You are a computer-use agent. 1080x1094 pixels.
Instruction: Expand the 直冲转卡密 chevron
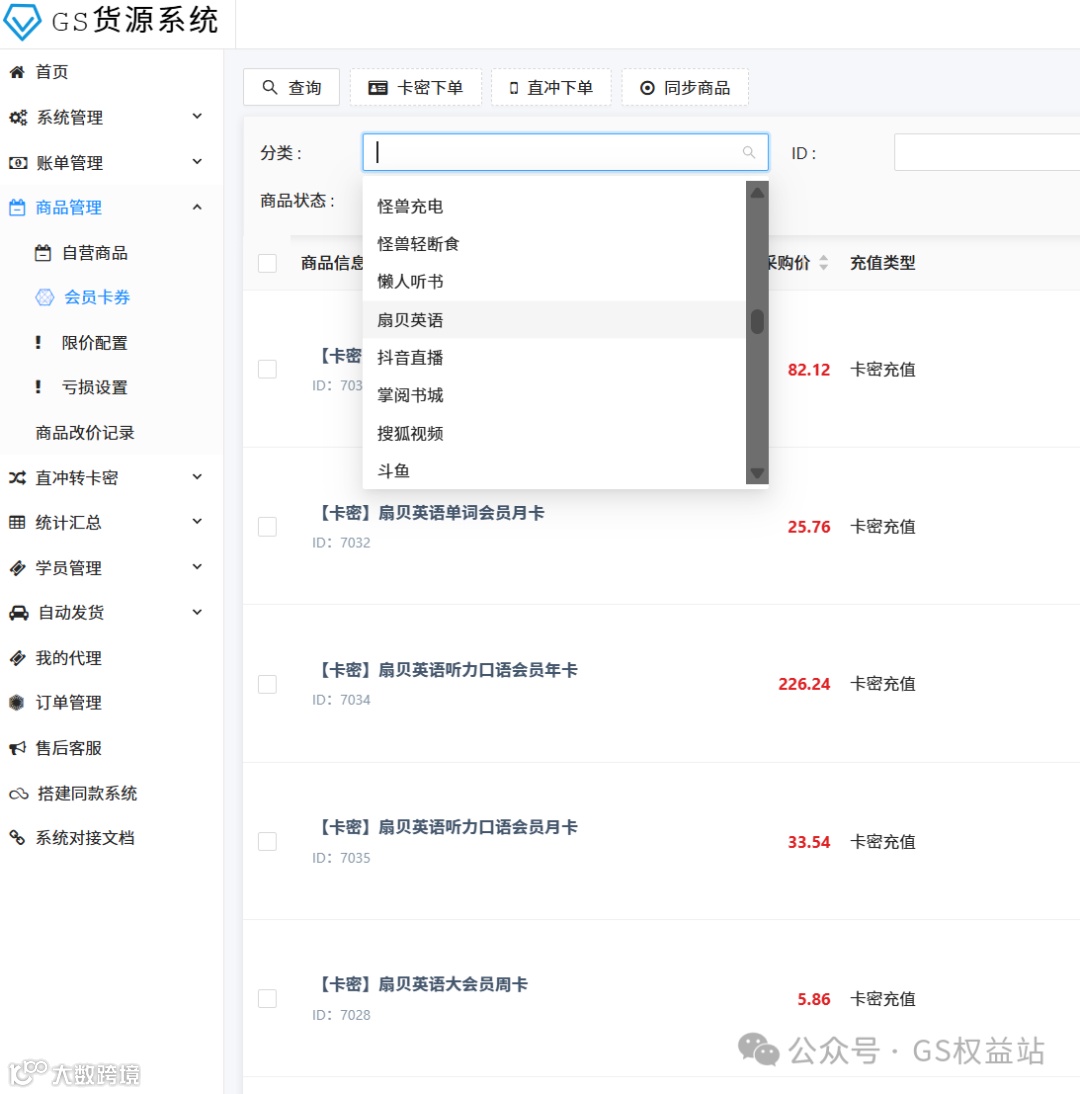(197, 477)
